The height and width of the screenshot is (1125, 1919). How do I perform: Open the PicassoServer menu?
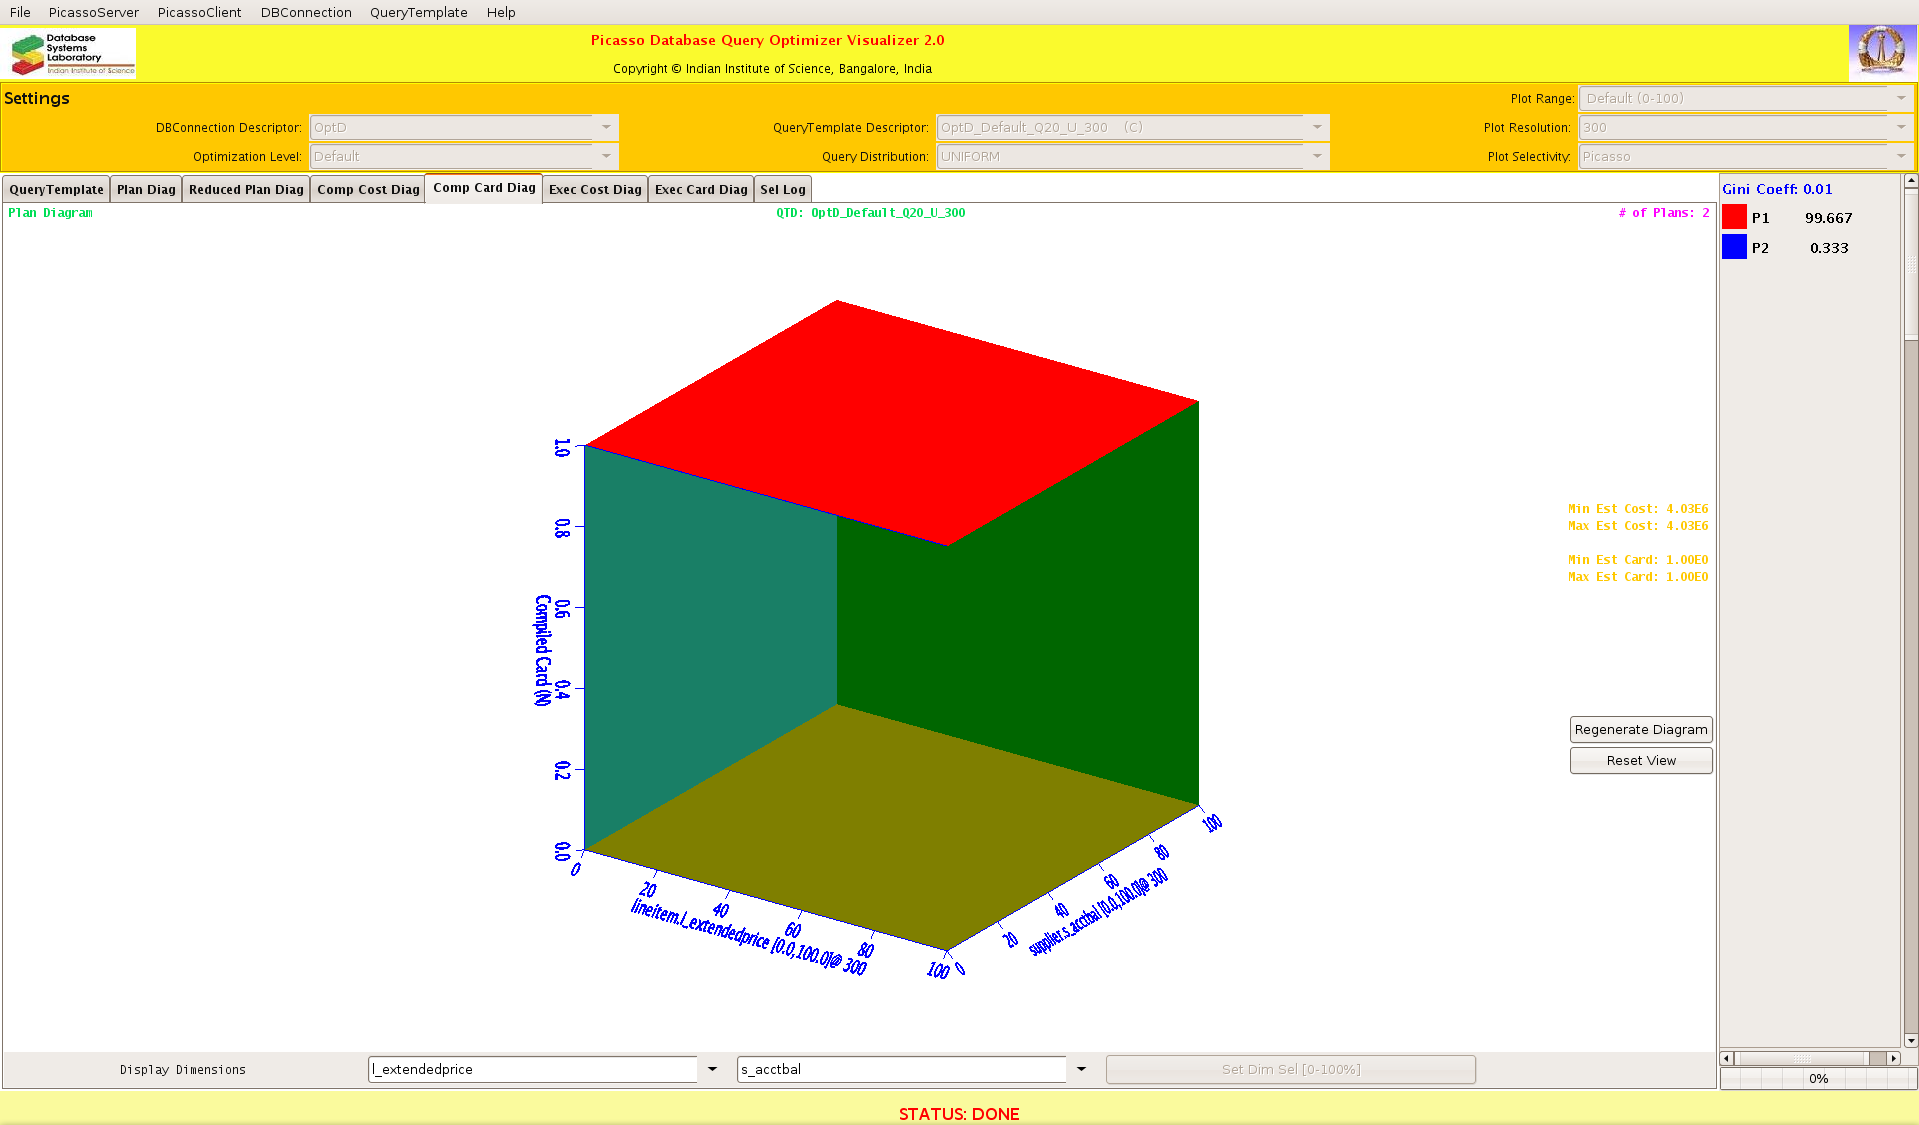pyautogui.click(x=94, y=13)
